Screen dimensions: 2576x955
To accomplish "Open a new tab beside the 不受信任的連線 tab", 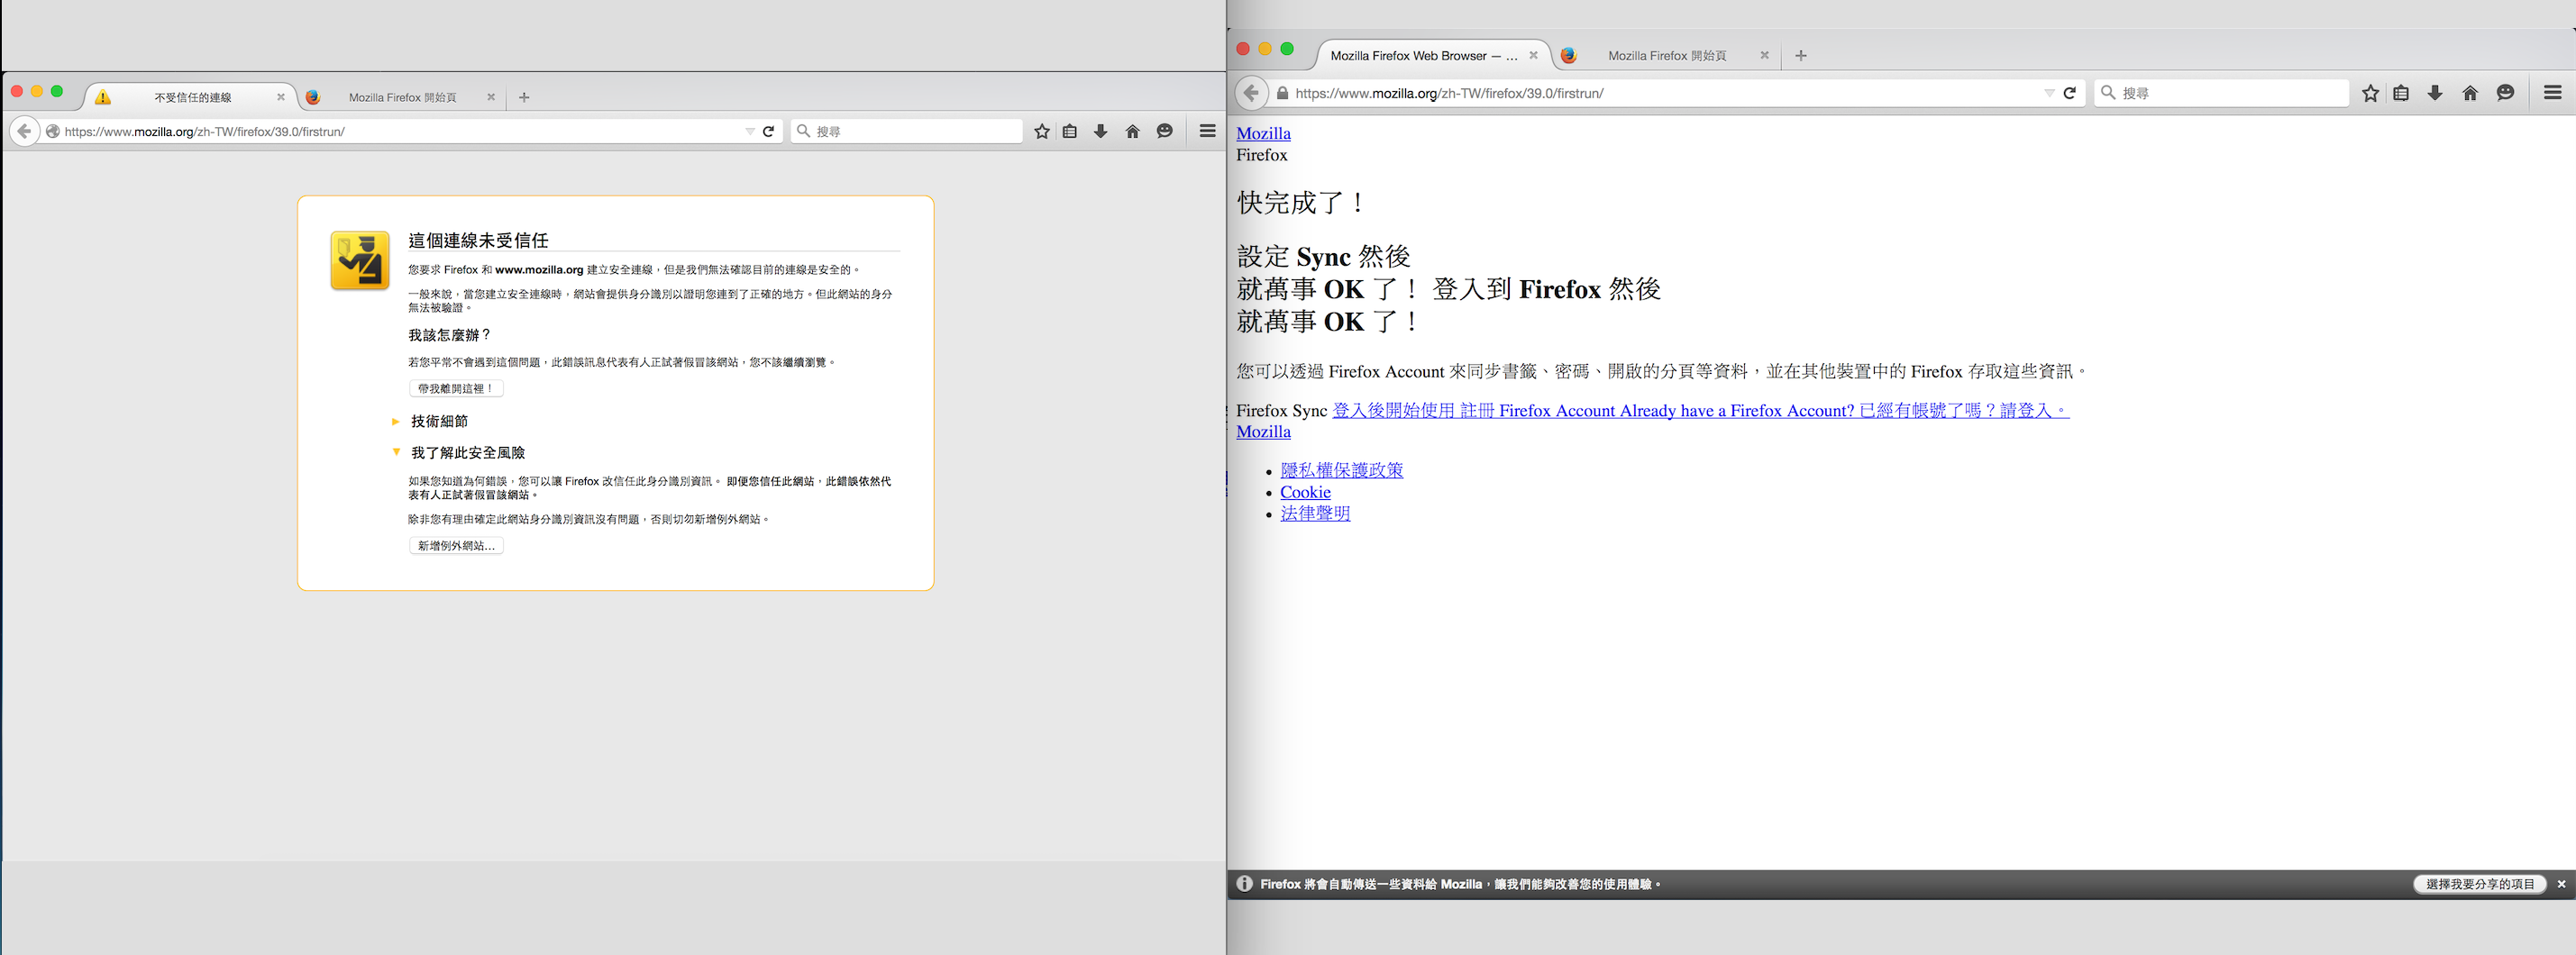I will [524, 97].
